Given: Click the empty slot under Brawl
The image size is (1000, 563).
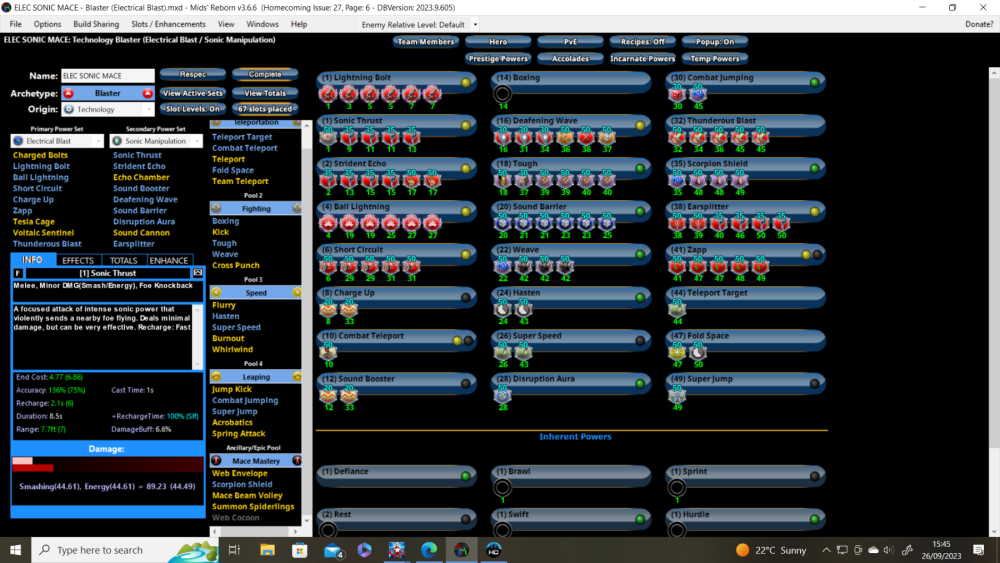Looking at the screenshot, I should pyautogui.click(x=503, y=487).
